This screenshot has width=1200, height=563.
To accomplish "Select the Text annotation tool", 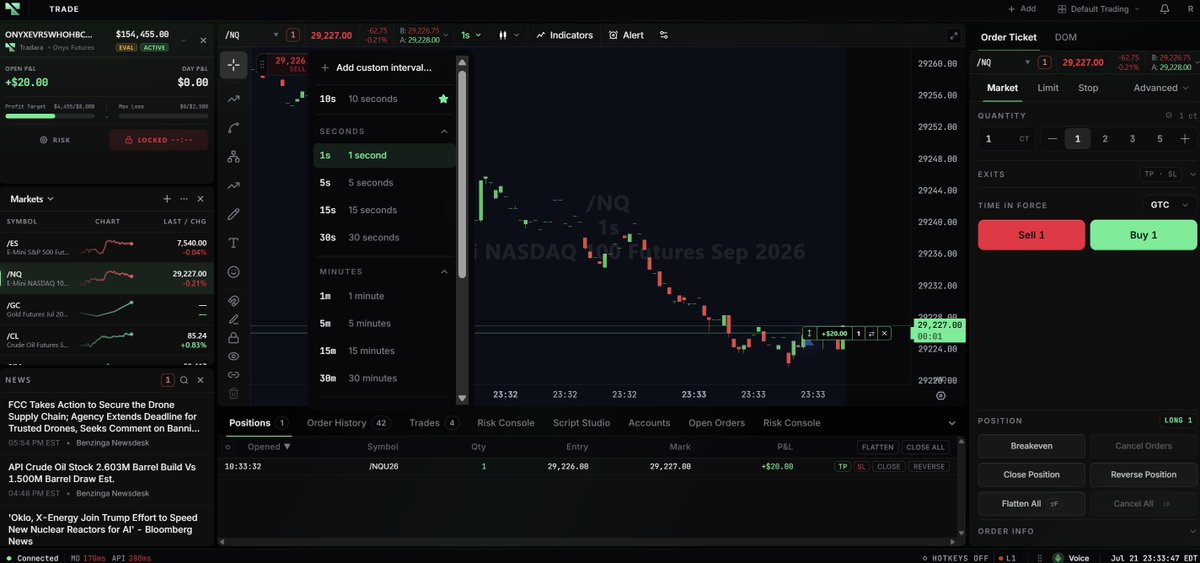I will (233, 243).
